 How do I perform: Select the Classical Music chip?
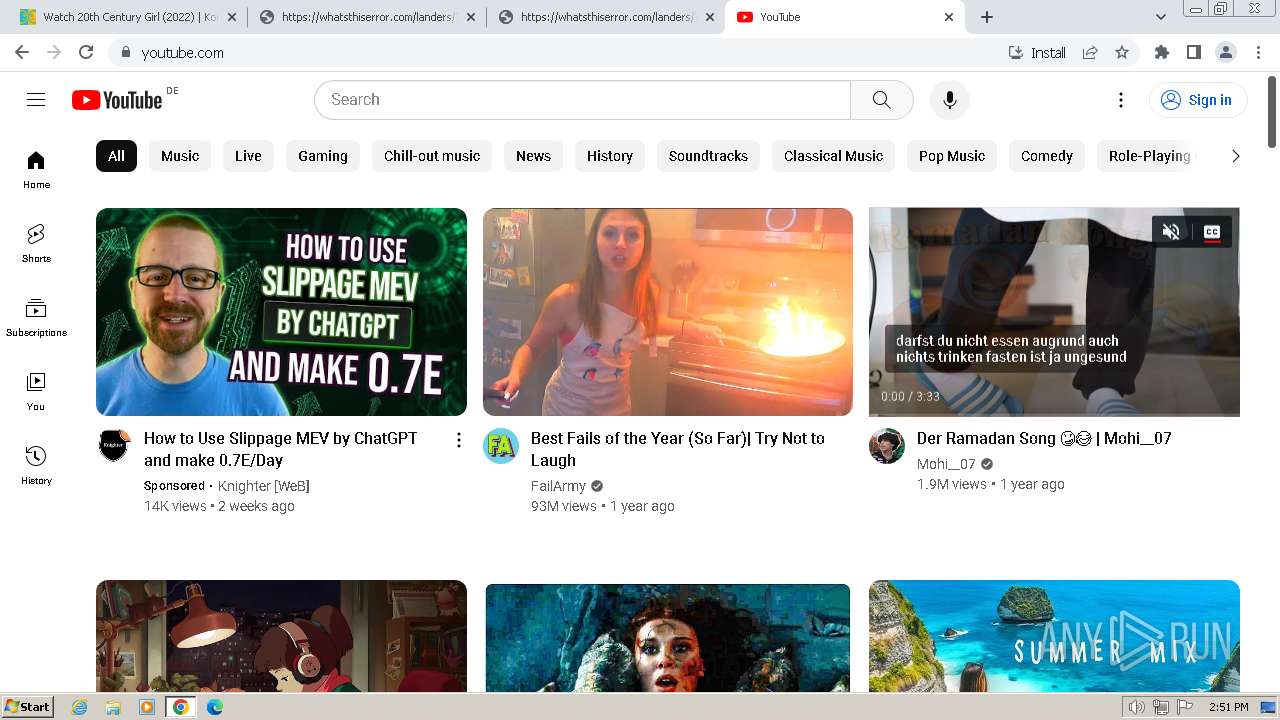pos(833,156)
